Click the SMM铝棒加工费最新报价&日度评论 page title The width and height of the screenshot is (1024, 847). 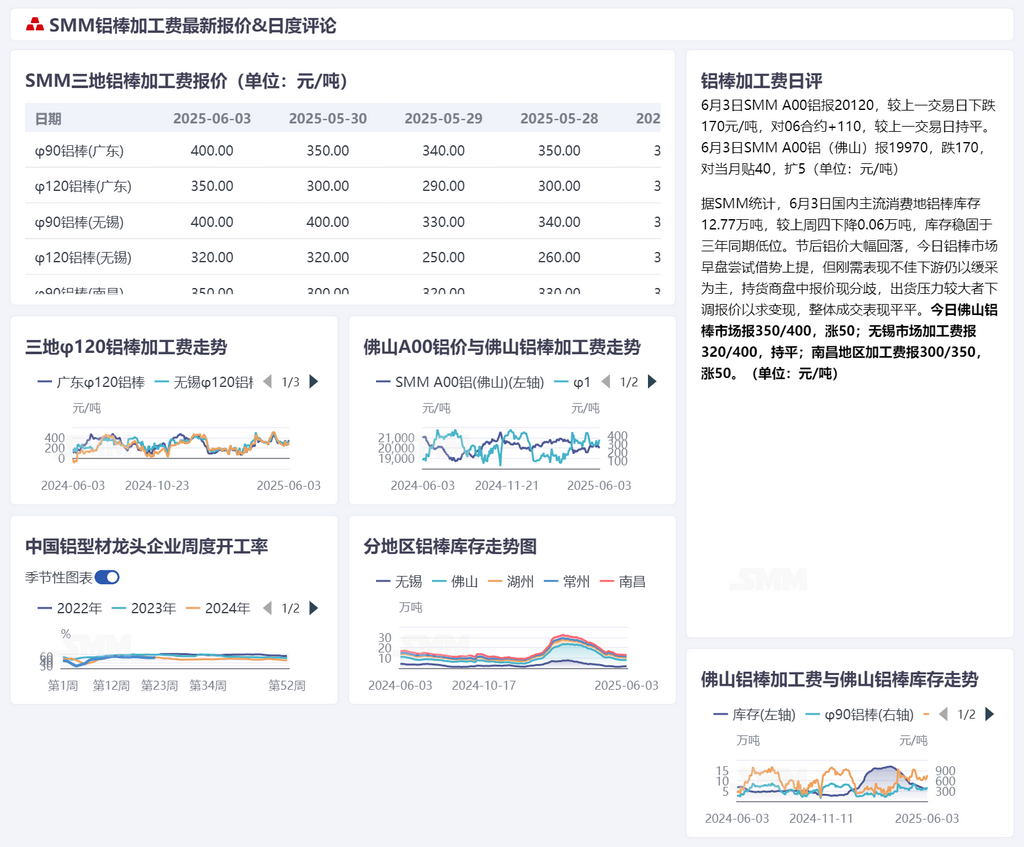pos(193,25)
